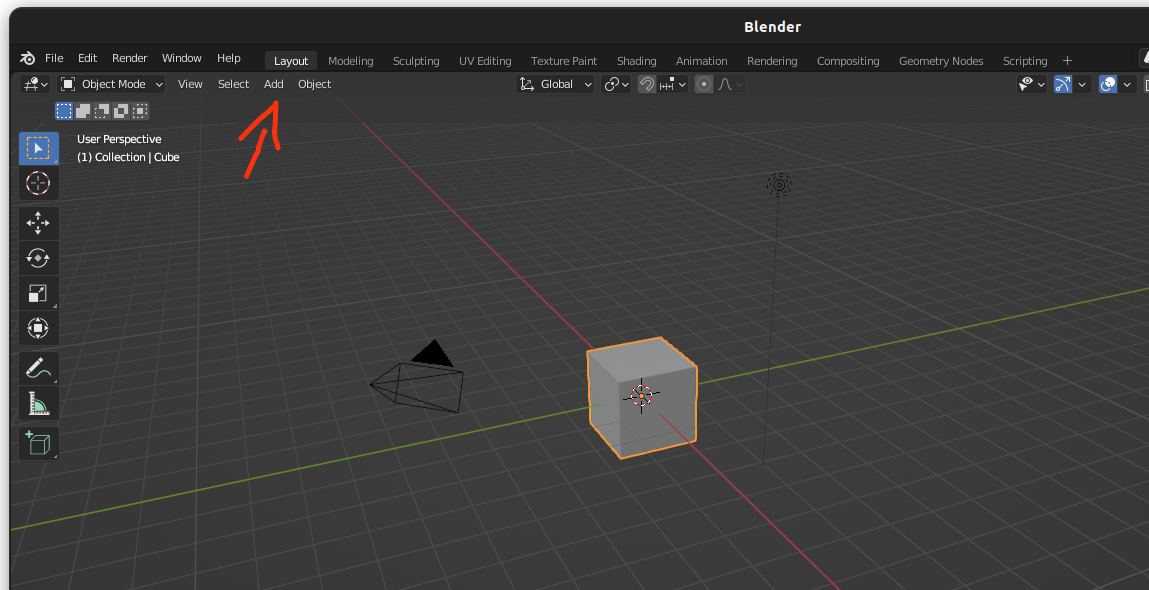Open snapping options dropdown
Screen dimensions: 1149x590
coord(672,84)
